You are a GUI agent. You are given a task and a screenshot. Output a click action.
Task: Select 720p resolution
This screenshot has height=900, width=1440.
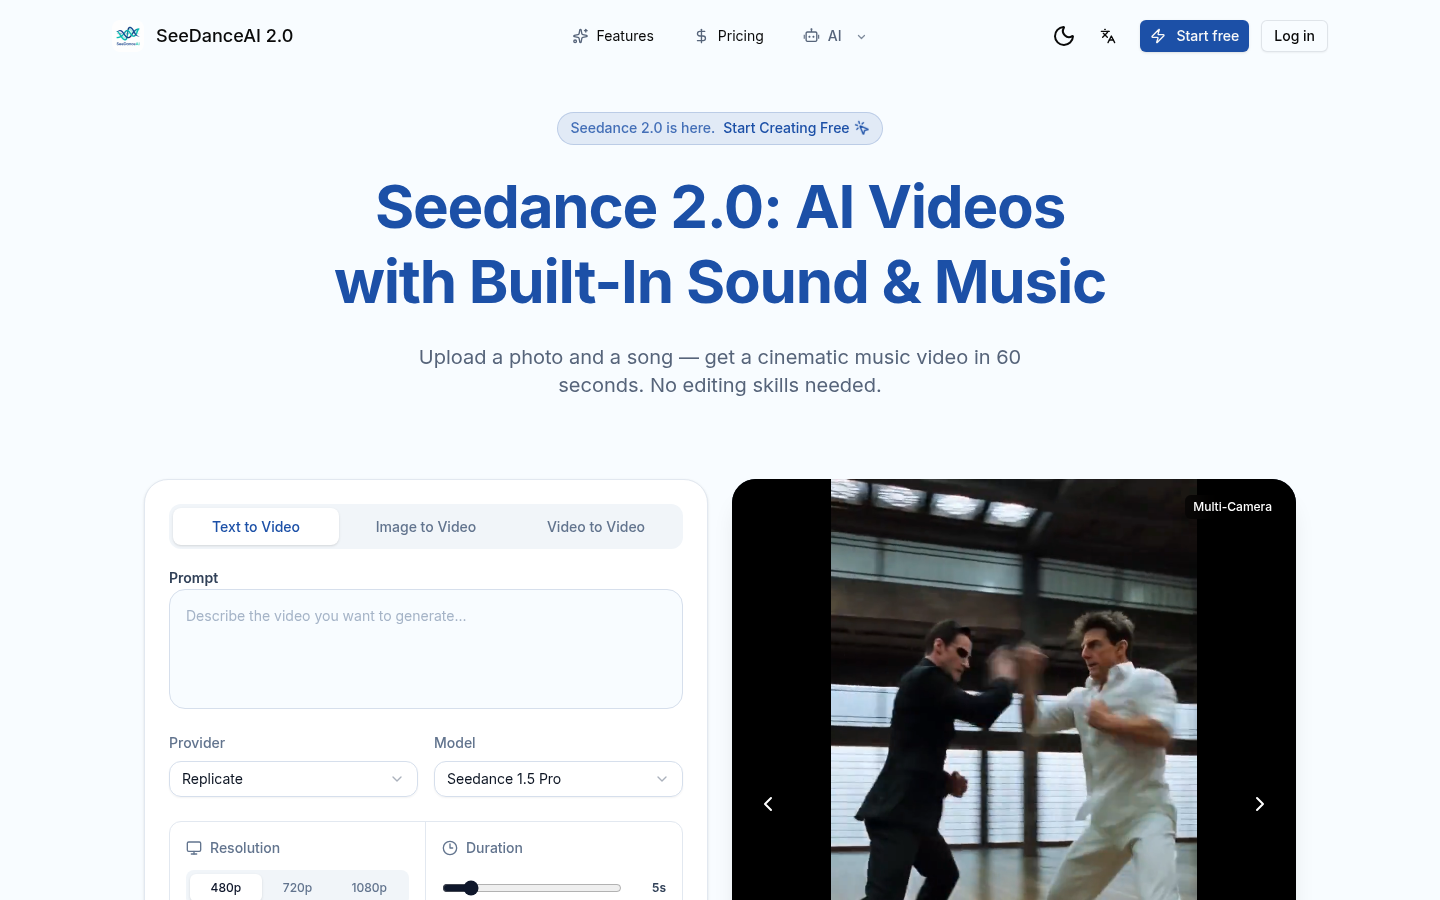[297, 887]
